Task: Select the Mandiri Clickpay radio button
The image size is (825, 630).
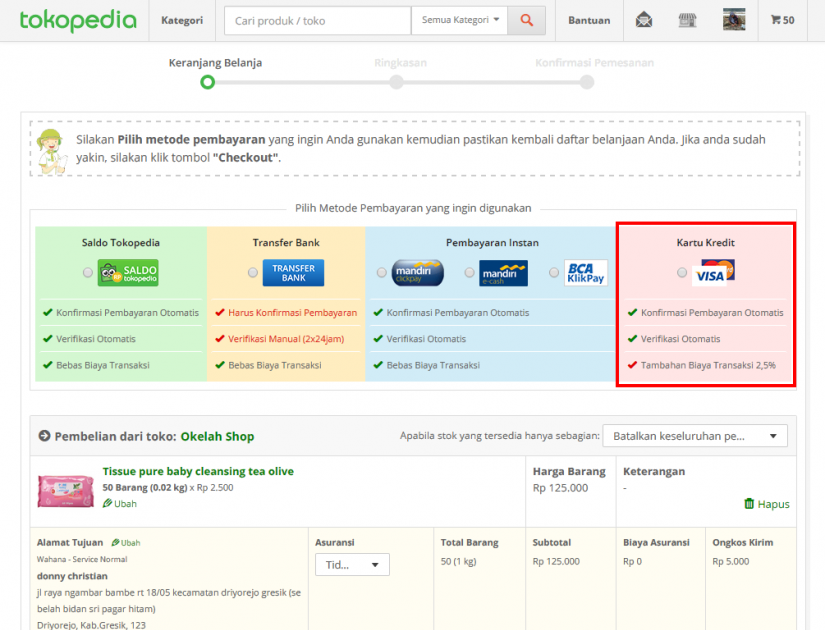Action: pos(382,272)
